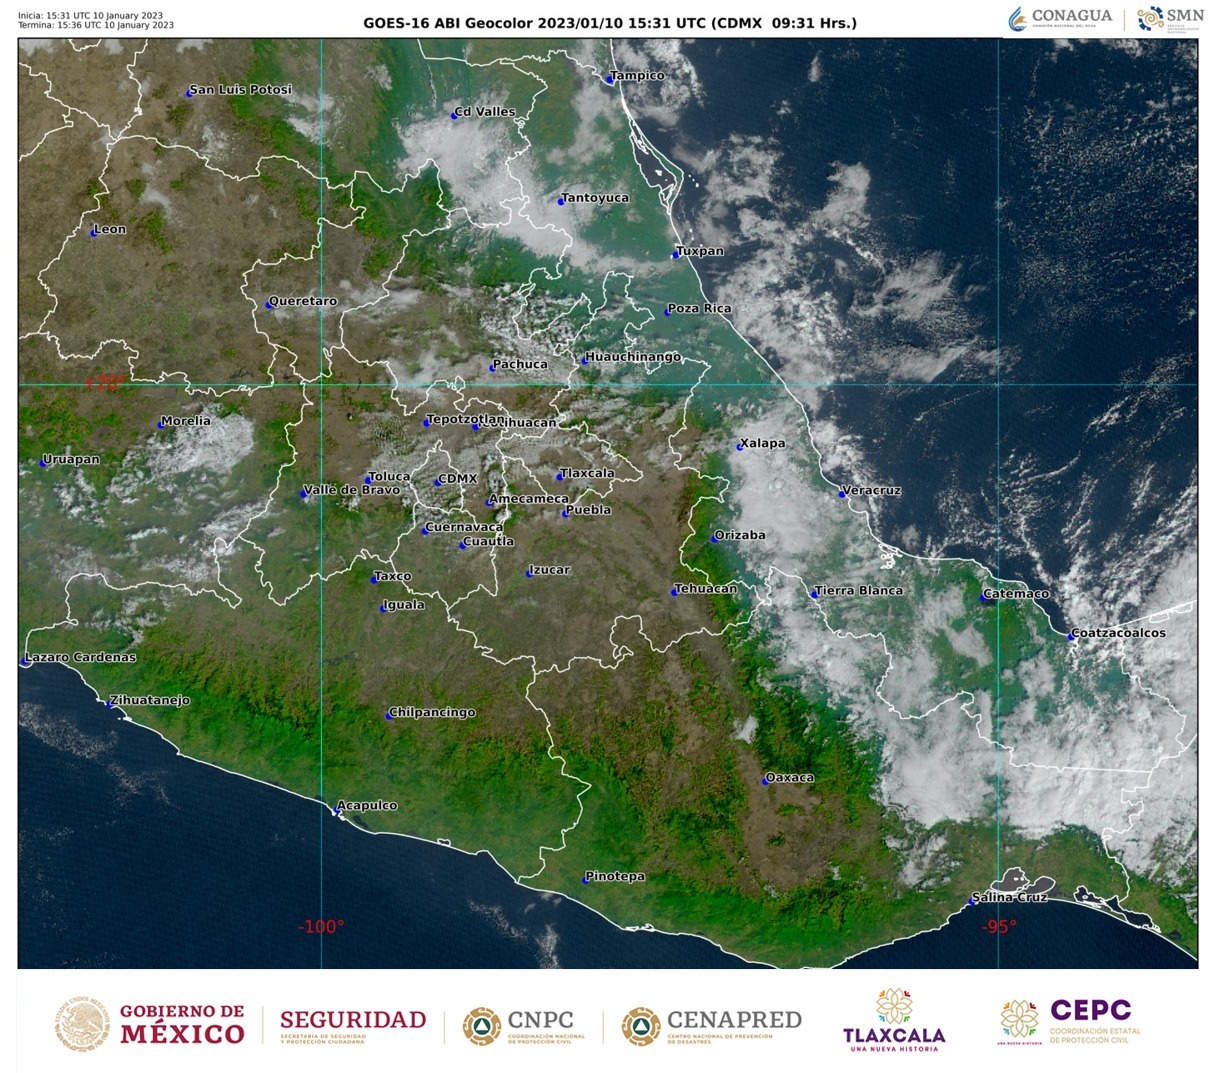Viewport: 1210px width, 1073px height.
Task: Click the -100° longitude label
Action: point(321,927)
